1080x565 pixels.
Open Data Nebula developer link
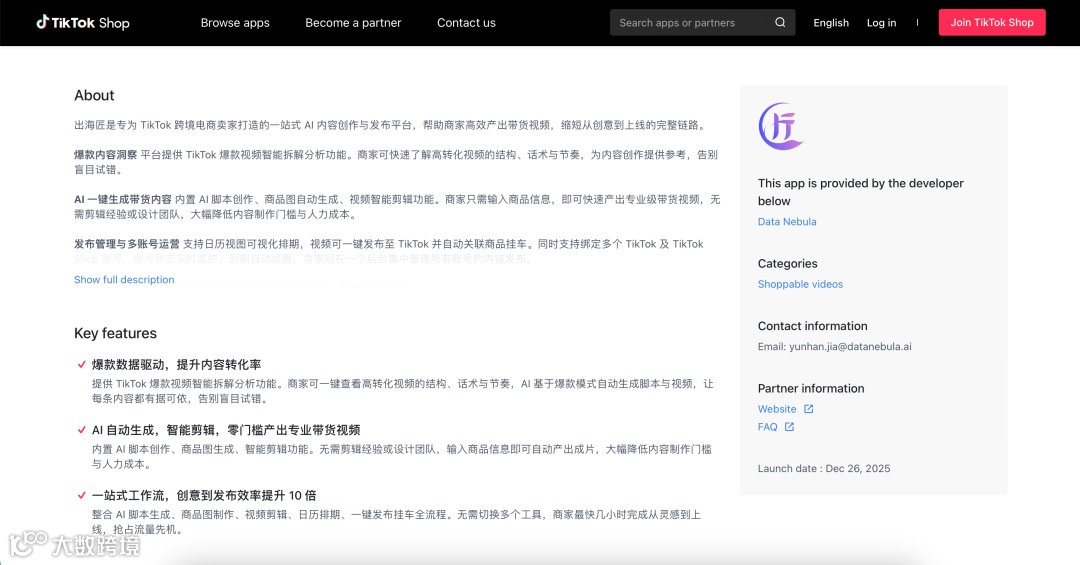click(x=787, y=222)
